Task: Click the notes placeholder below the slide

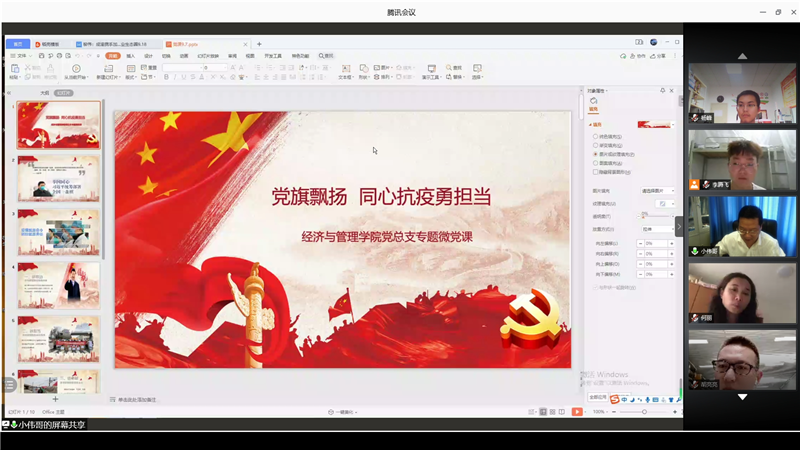Action: 137,399
